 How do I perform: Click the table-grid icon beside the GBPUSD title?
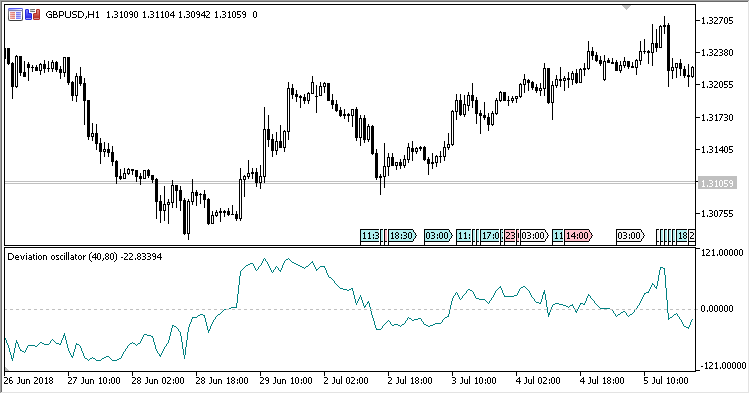tap(15, 15)
